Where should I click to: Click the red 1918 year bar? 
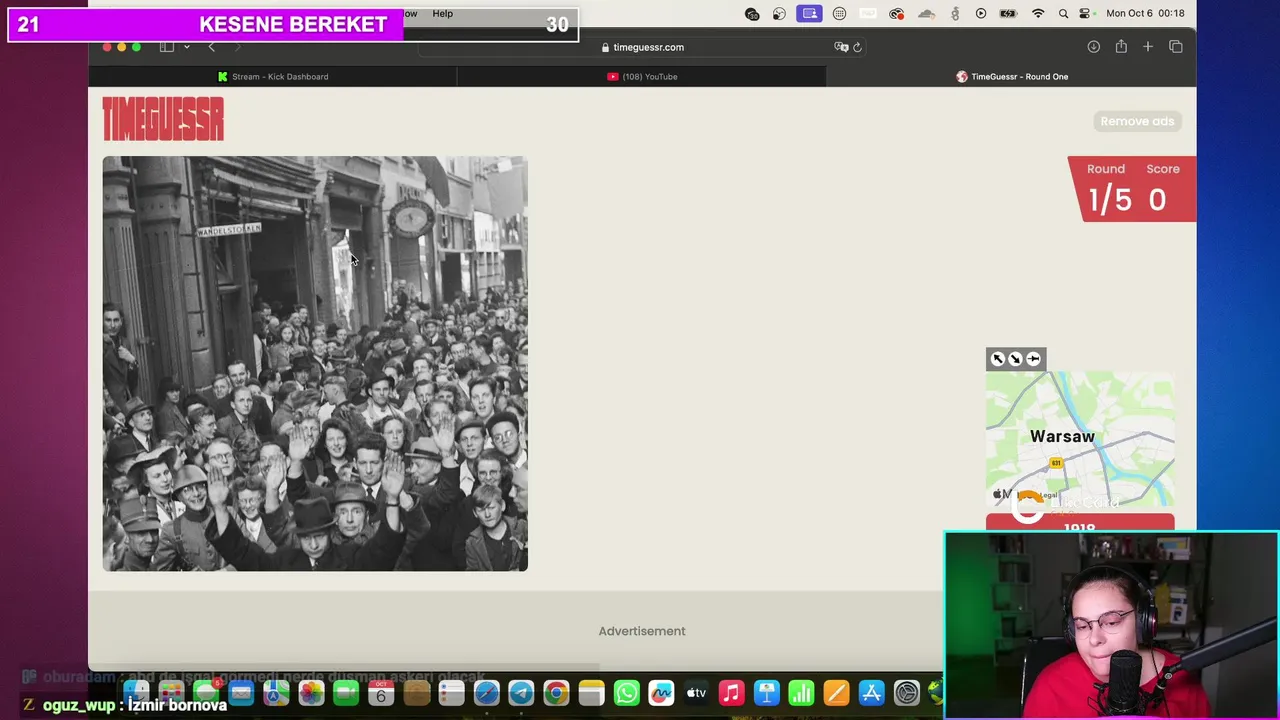click(1080, 524)
